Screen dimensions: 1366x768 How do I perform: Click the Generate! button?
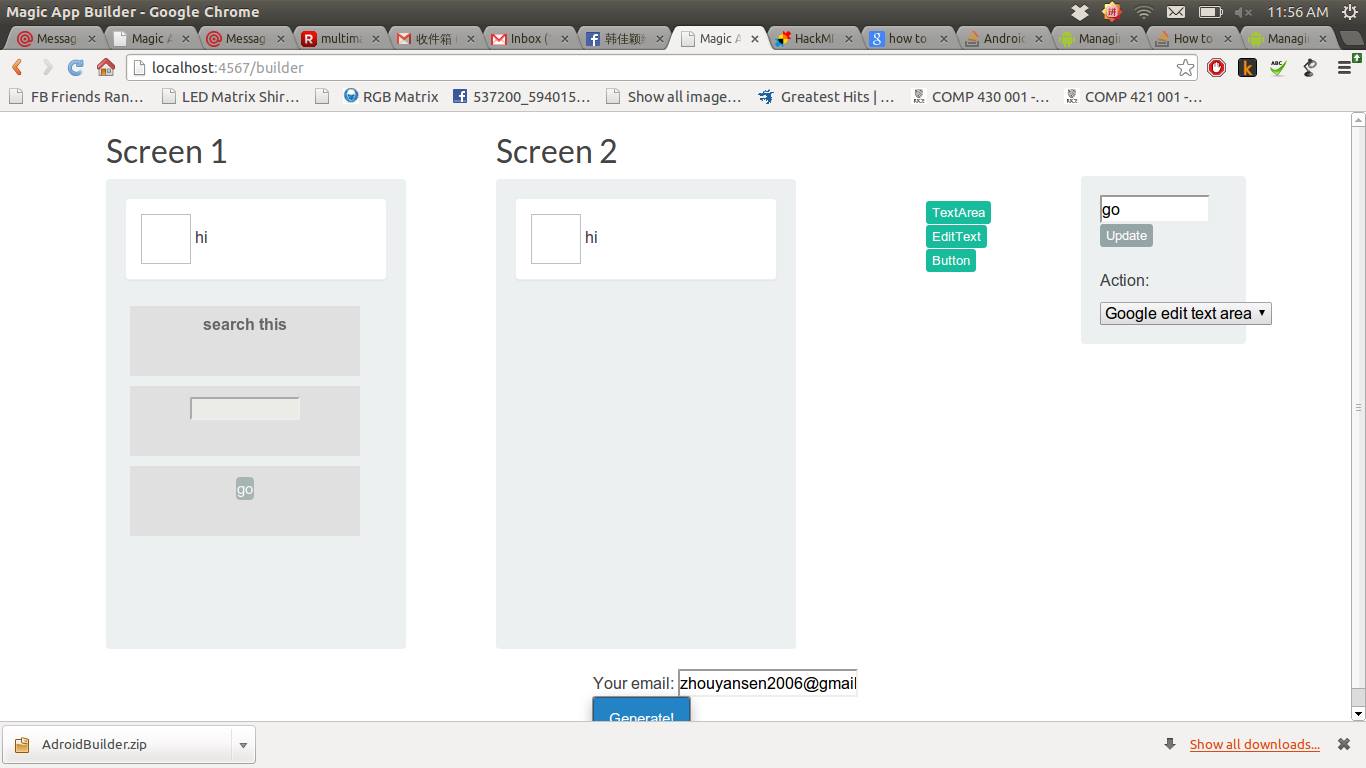point(641,711)
